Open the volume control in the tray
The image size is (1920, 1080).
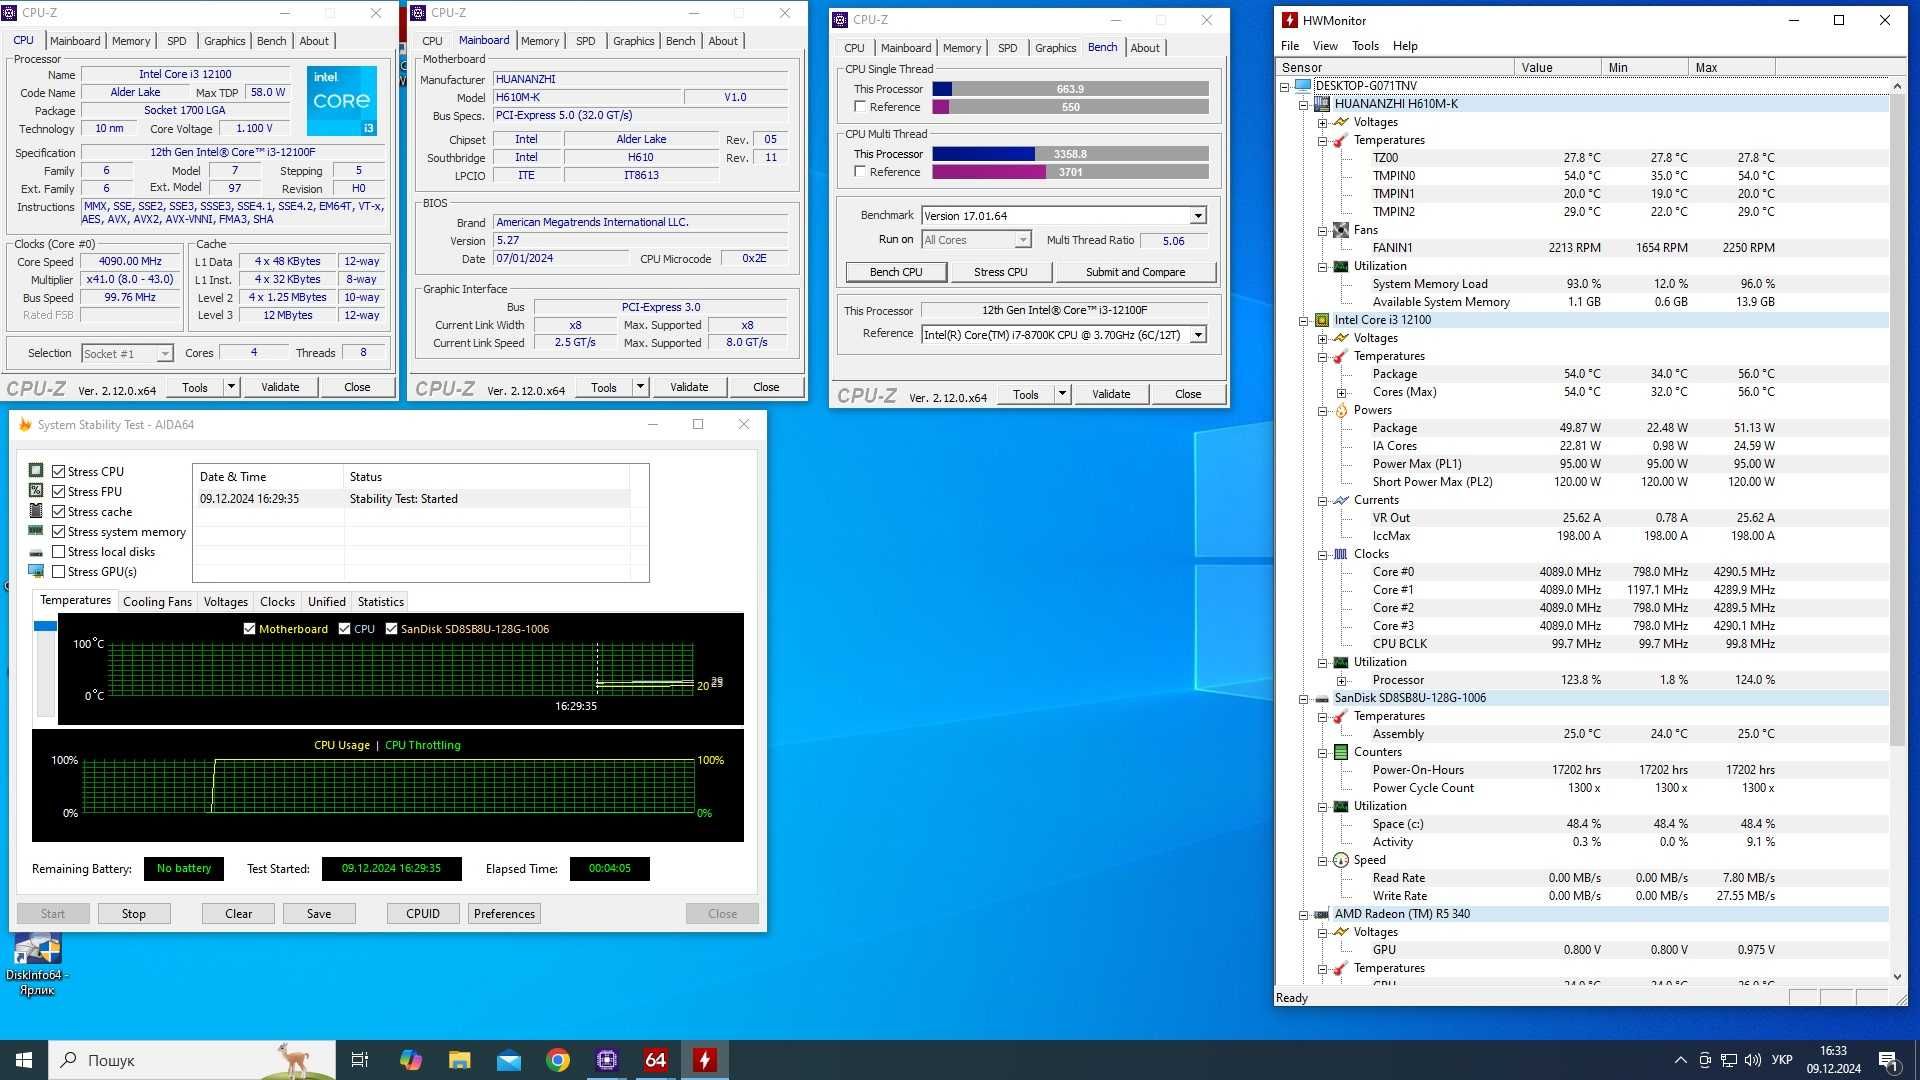pos(1752,1060)
